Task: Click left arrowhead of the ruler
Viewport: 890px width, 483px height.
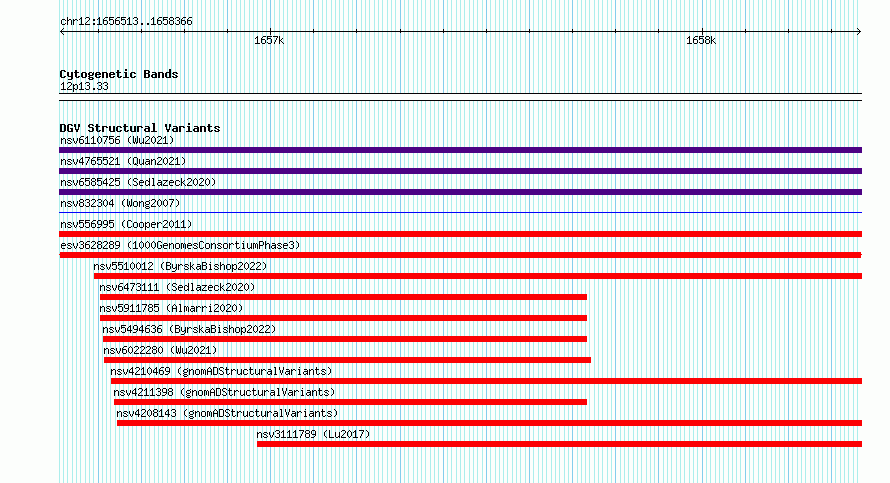Action: (x=62, y=32)
